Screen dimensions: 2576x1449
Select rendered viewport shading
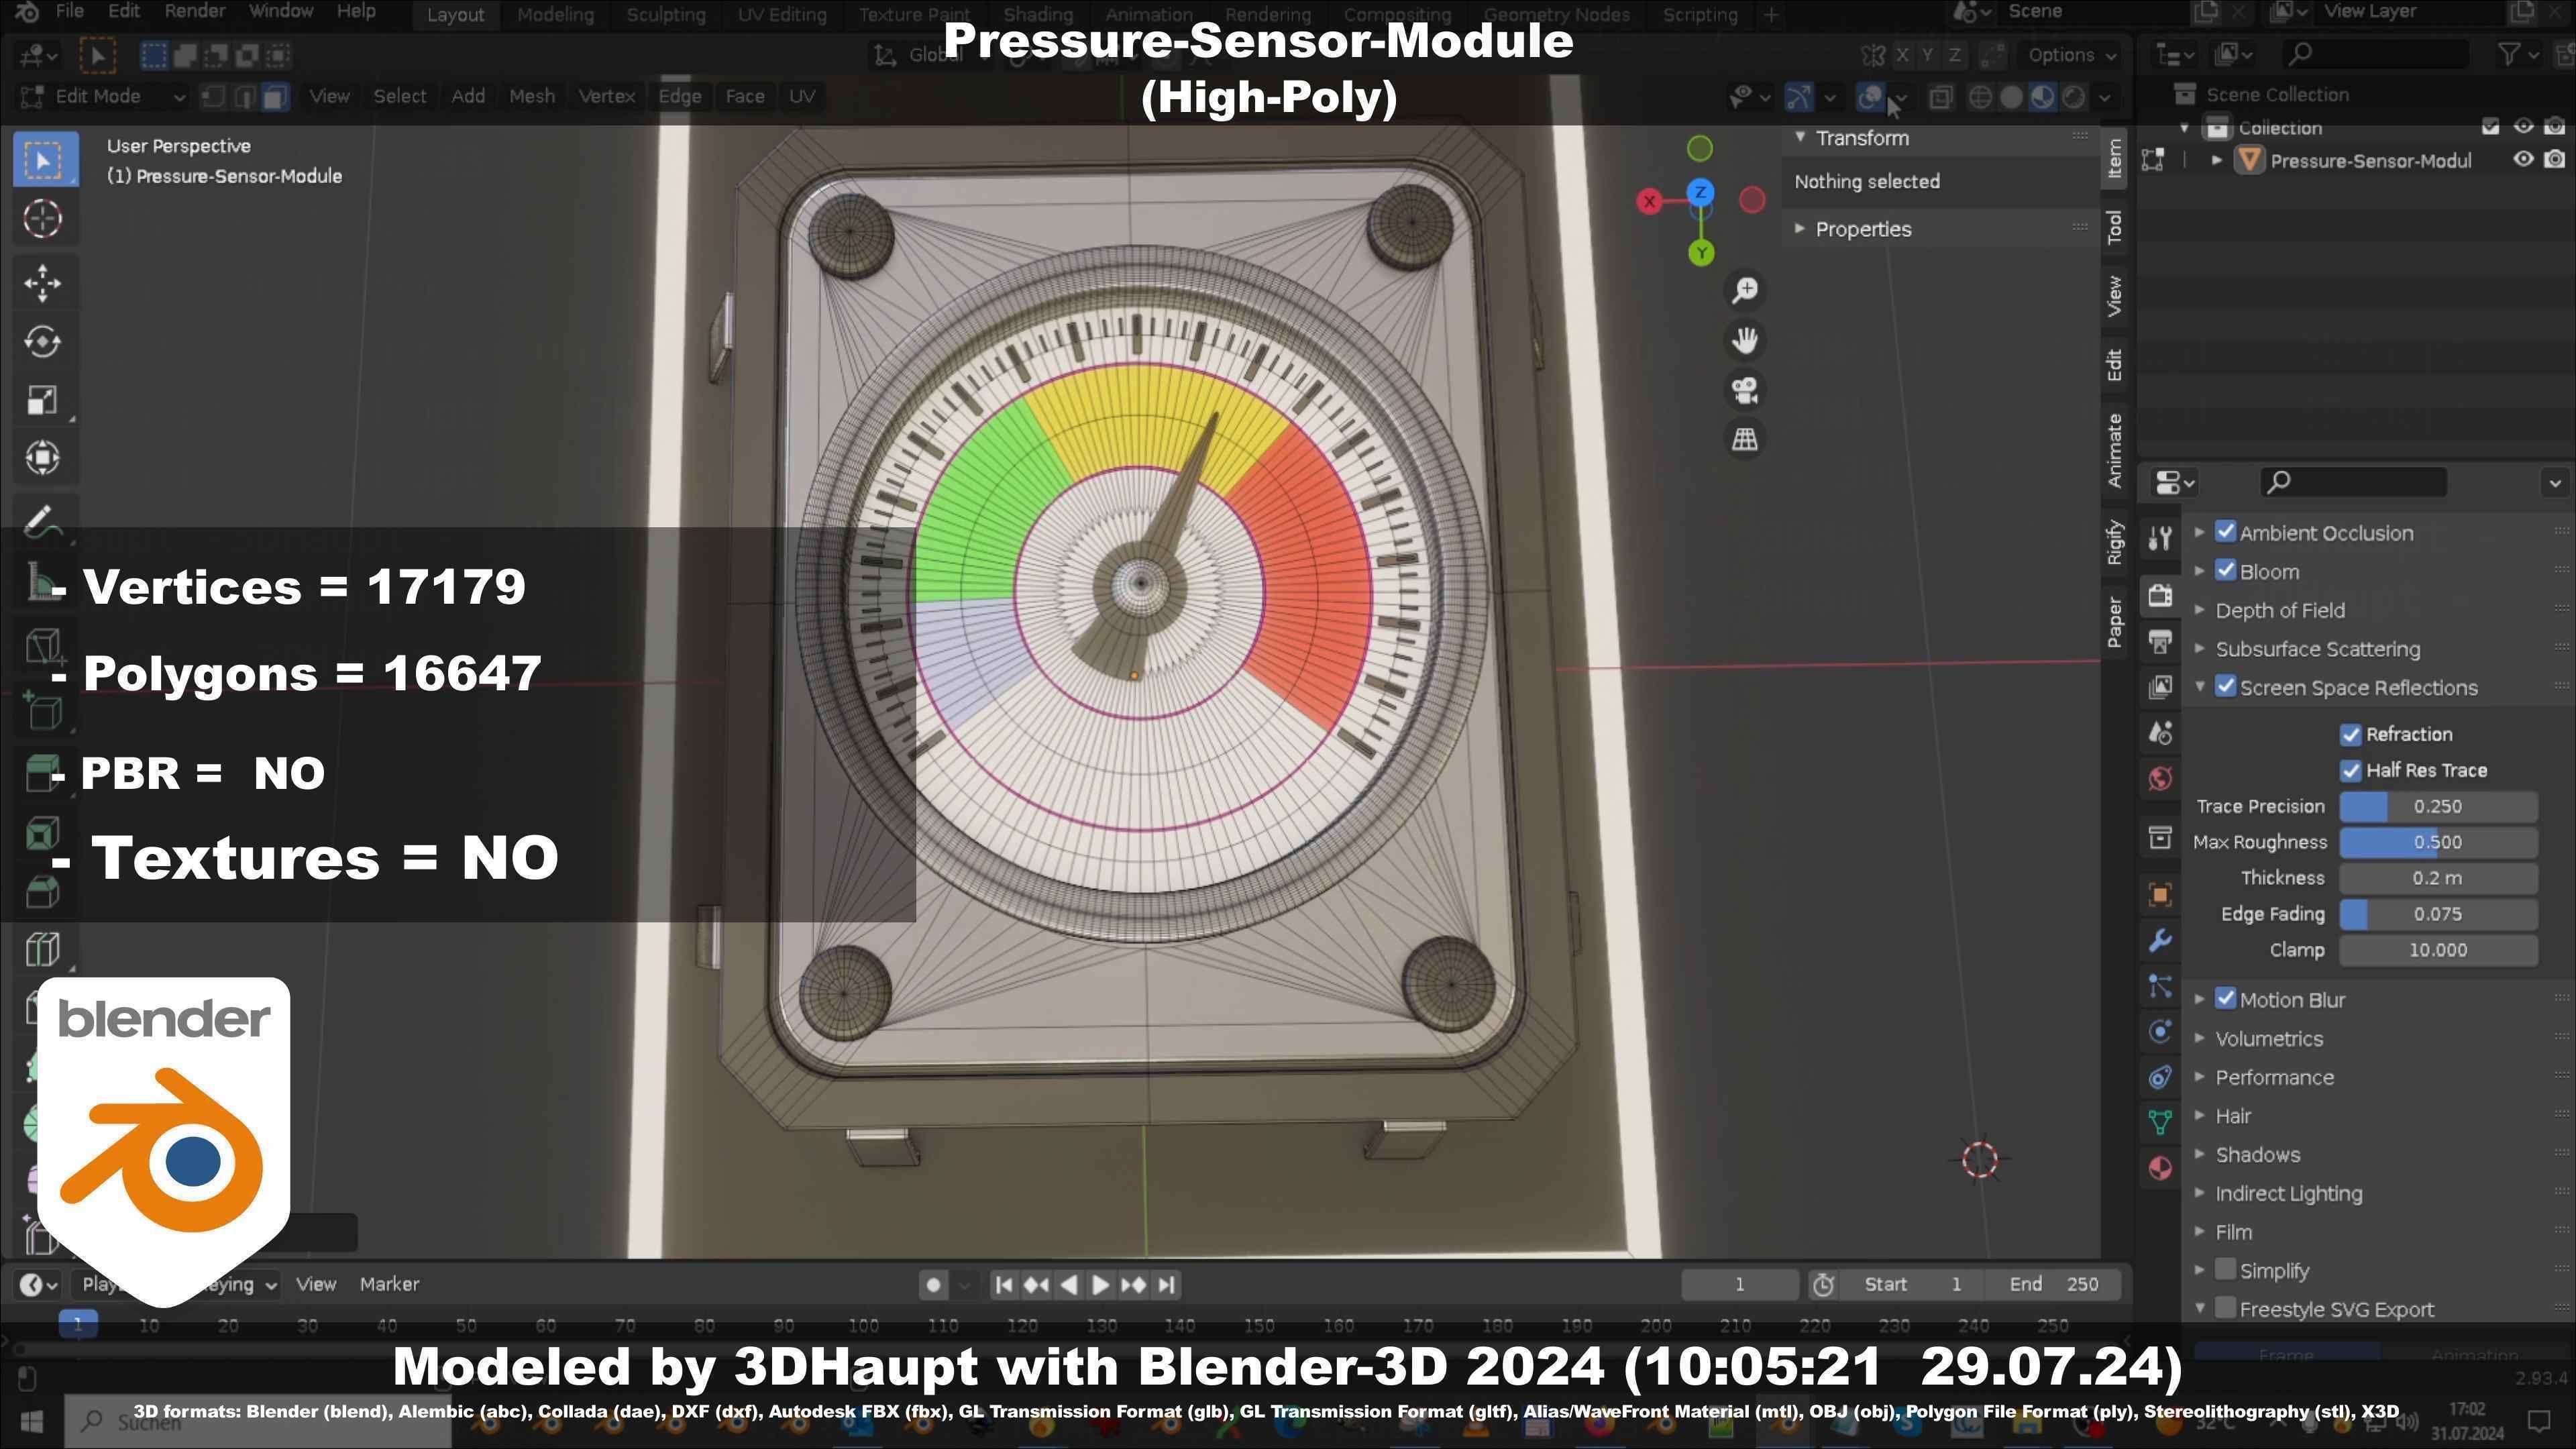pos(2074,97)
